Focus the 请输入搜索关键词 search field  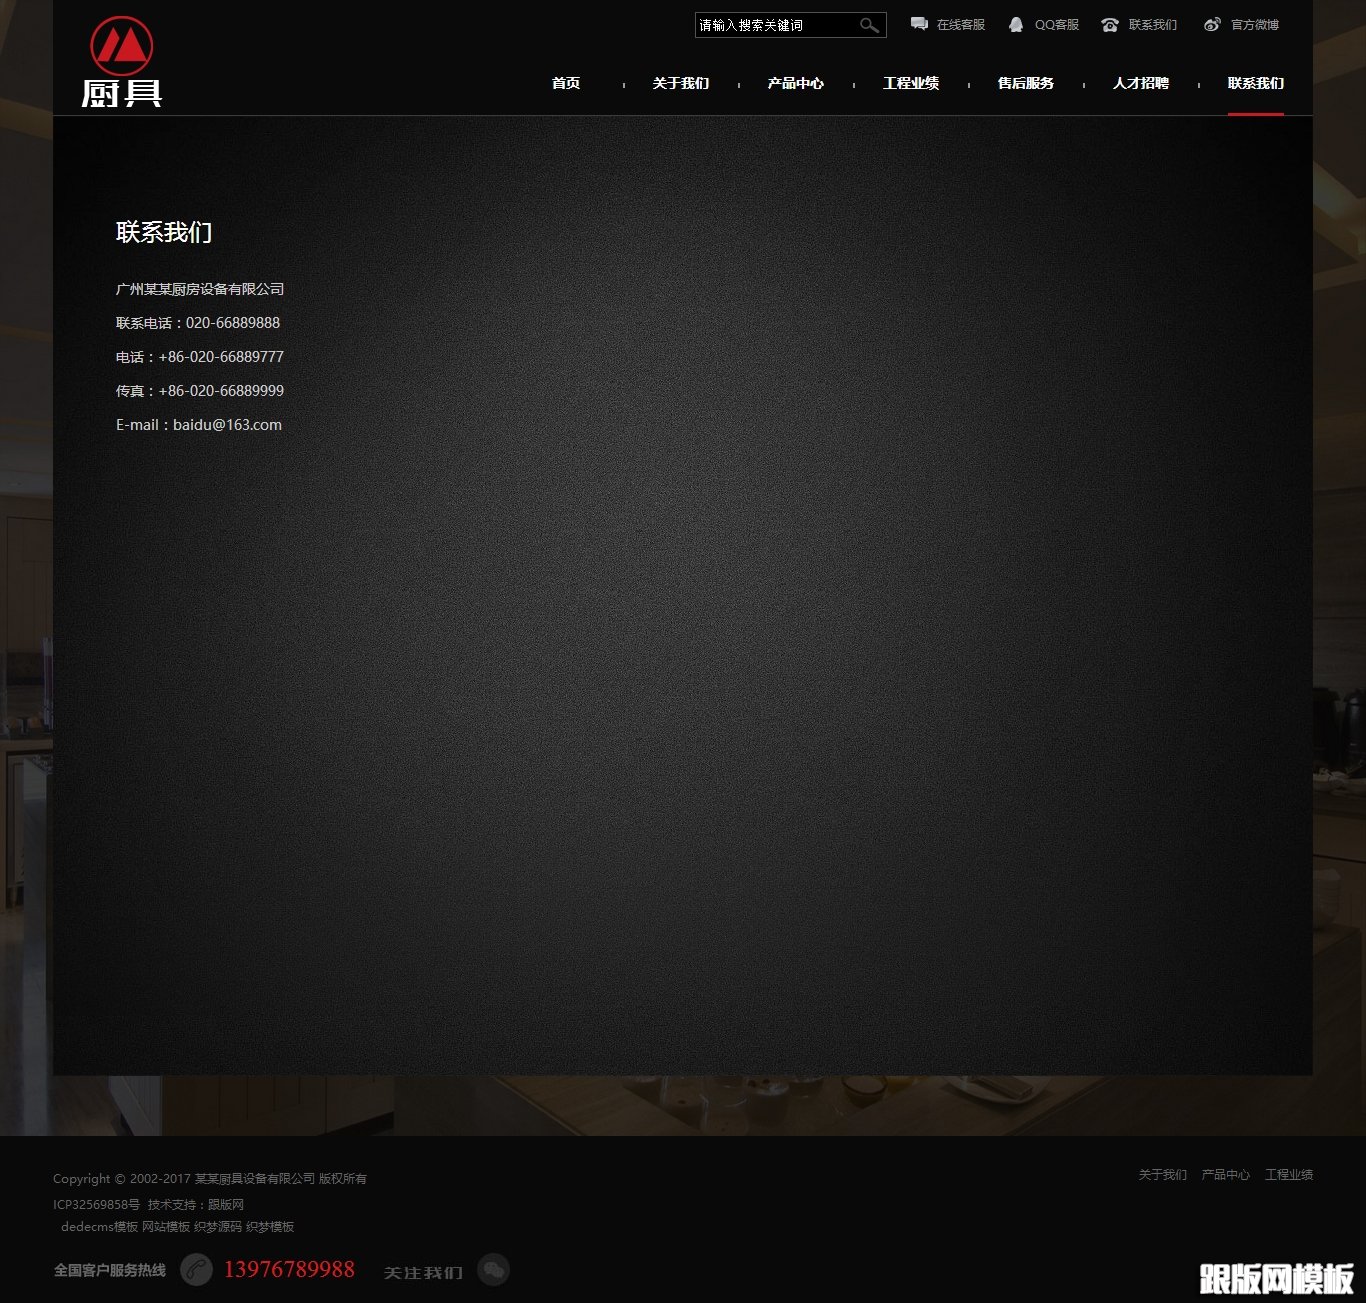click(775, 25)
